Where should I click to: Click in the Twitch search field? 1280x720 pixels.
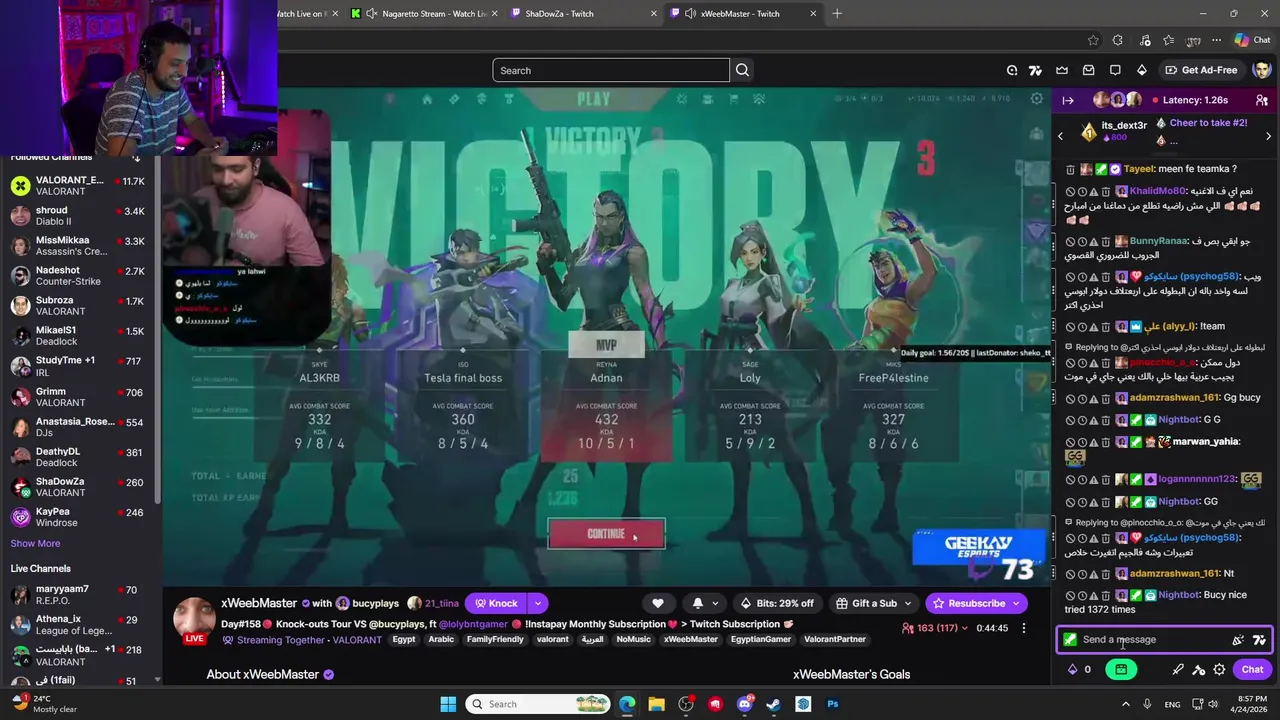611,70
